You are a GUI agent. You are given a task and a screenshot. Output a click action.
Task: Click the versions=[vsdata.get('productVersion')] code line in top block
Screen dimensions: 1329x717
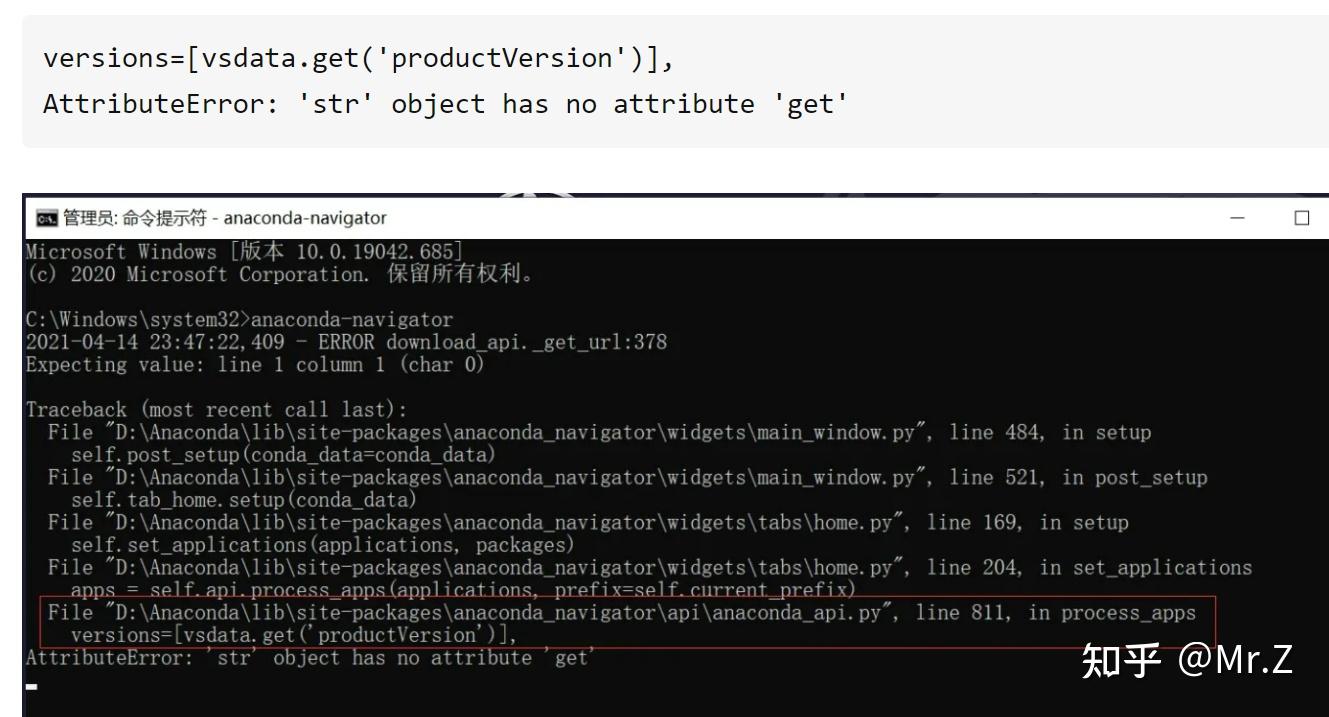[359, 58]
